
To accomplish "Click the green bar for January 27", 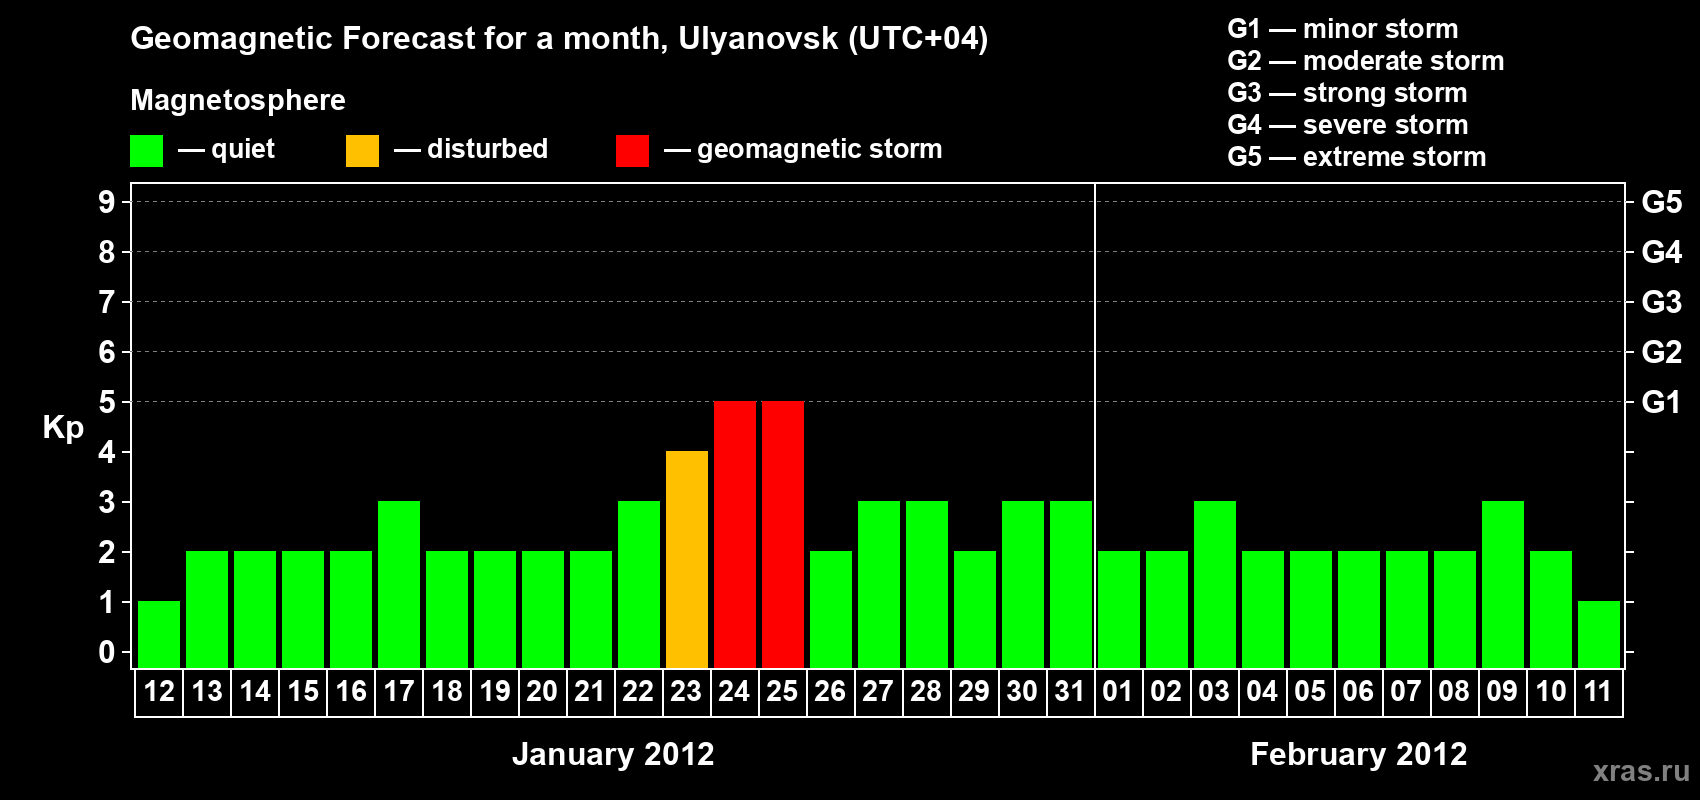I will 879,584.
